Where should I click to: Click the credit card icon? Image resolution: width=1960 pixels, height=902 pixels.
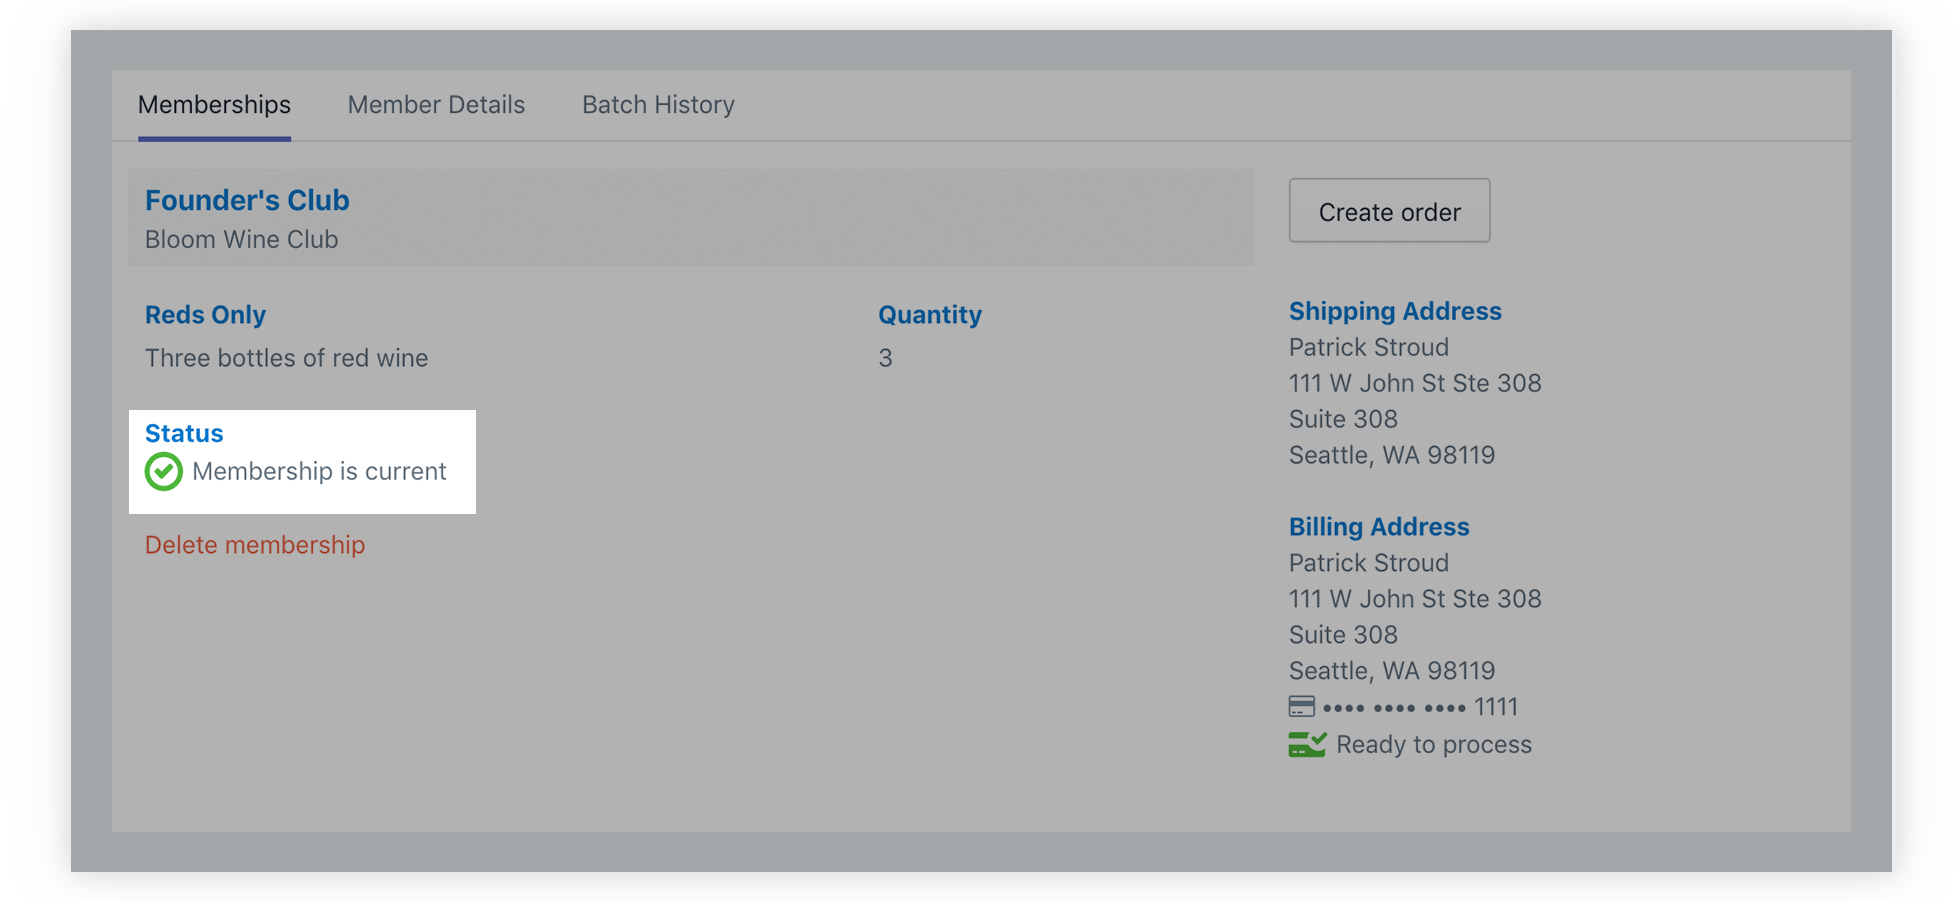pos(1301,707)
